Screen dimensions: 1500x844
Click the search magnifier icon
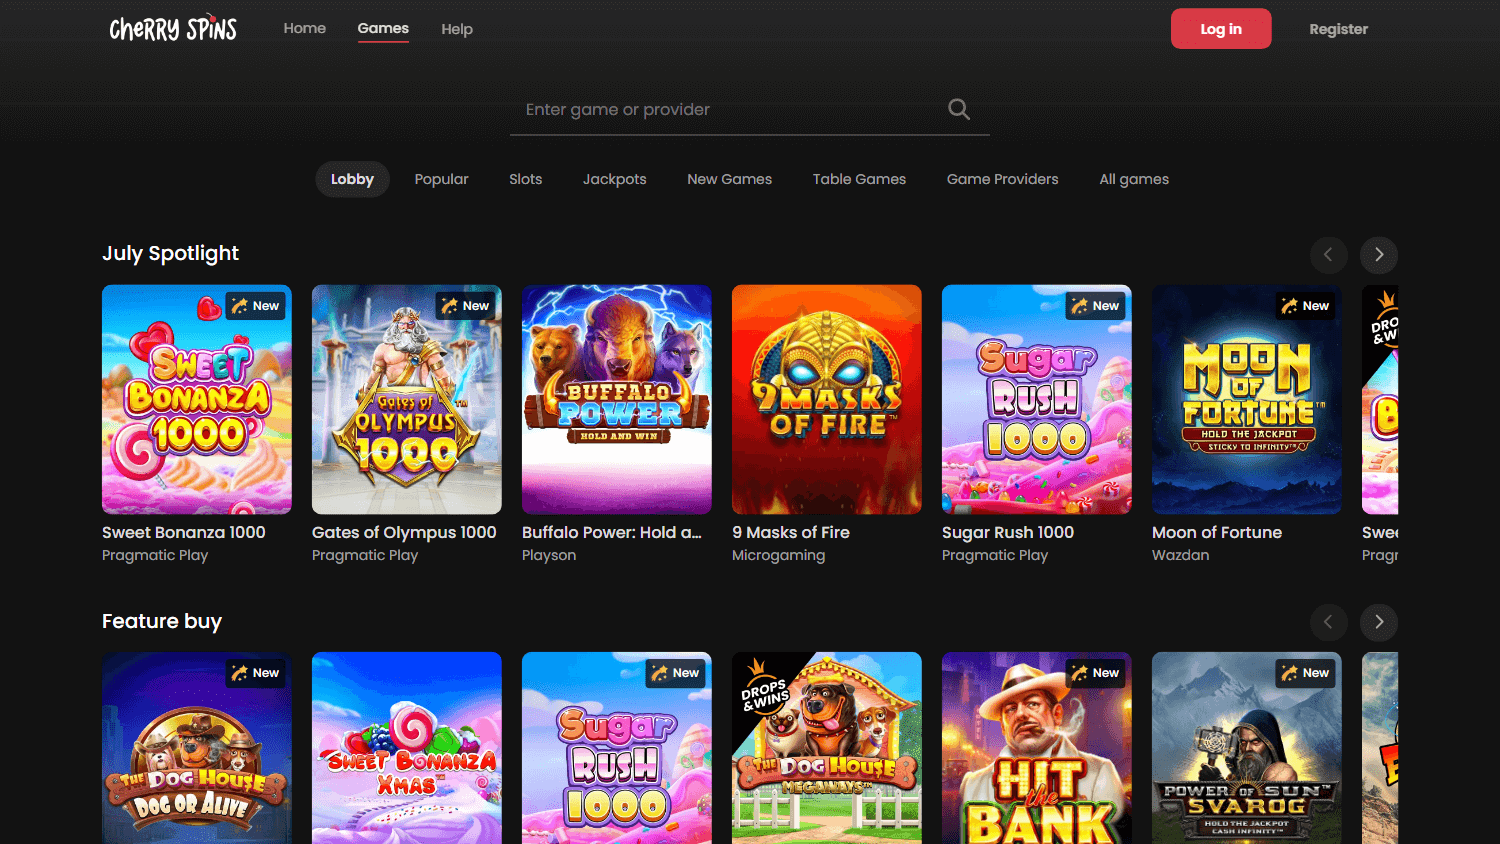coord(959,110)
